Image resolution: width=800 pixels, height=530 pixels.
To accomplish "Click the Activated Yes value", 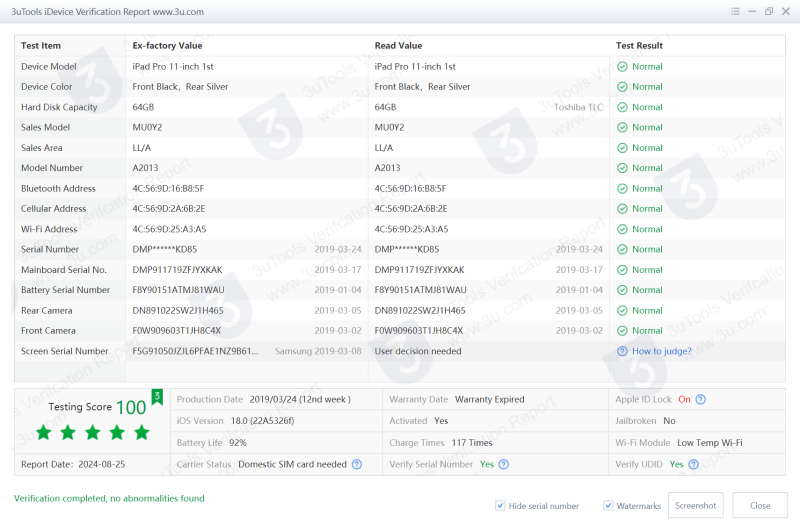I will [x=441, y=421].
